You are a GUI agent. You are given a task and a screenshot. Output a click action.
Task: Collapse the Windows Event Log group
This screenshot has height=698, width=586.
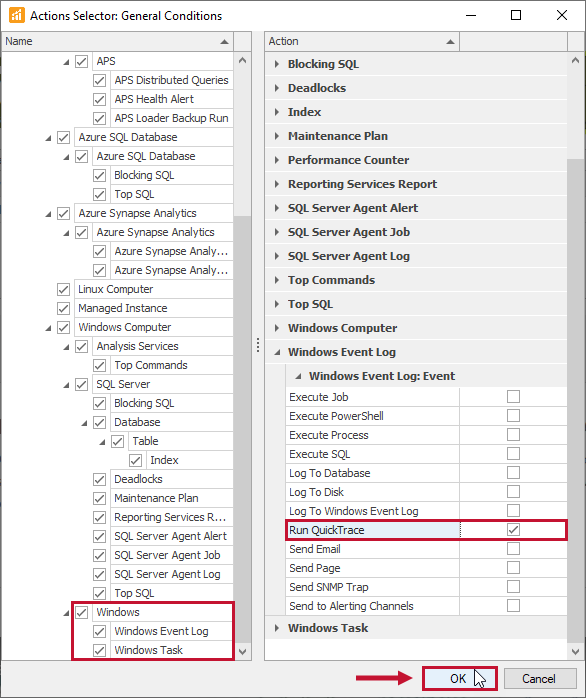pyautogui.click(x=277, y=352)
